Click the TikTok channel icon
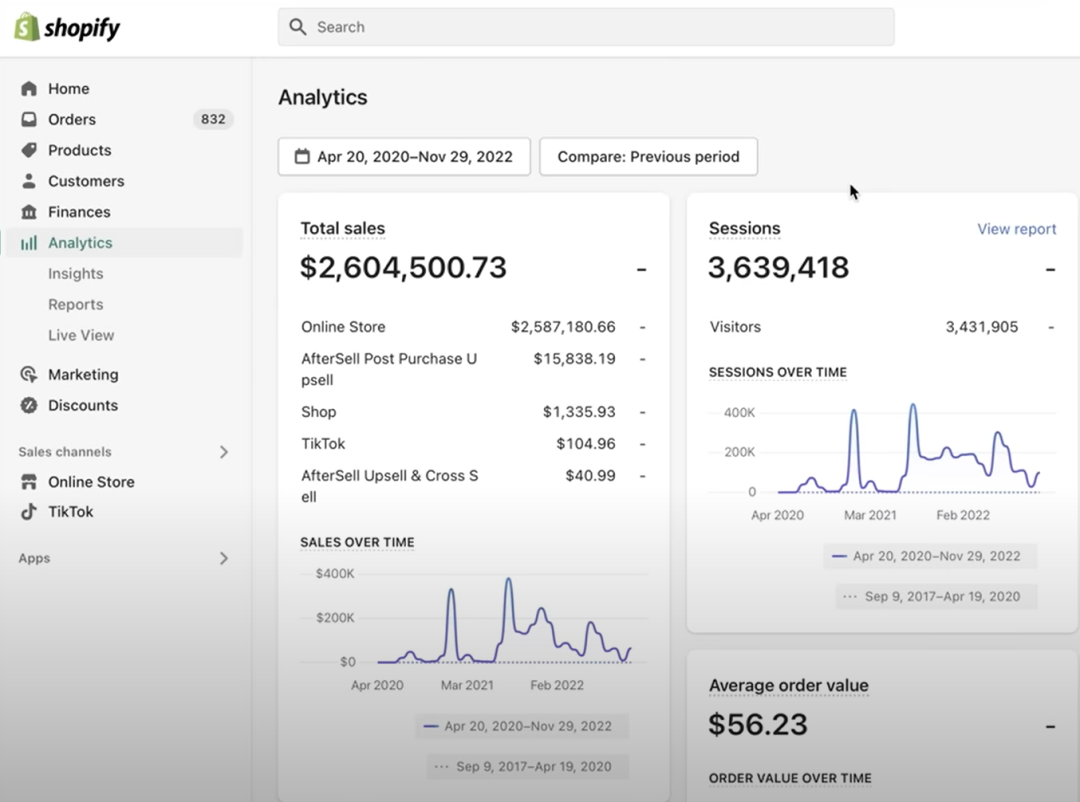This screenshot has height=802, width=1080. coord(29,511)
